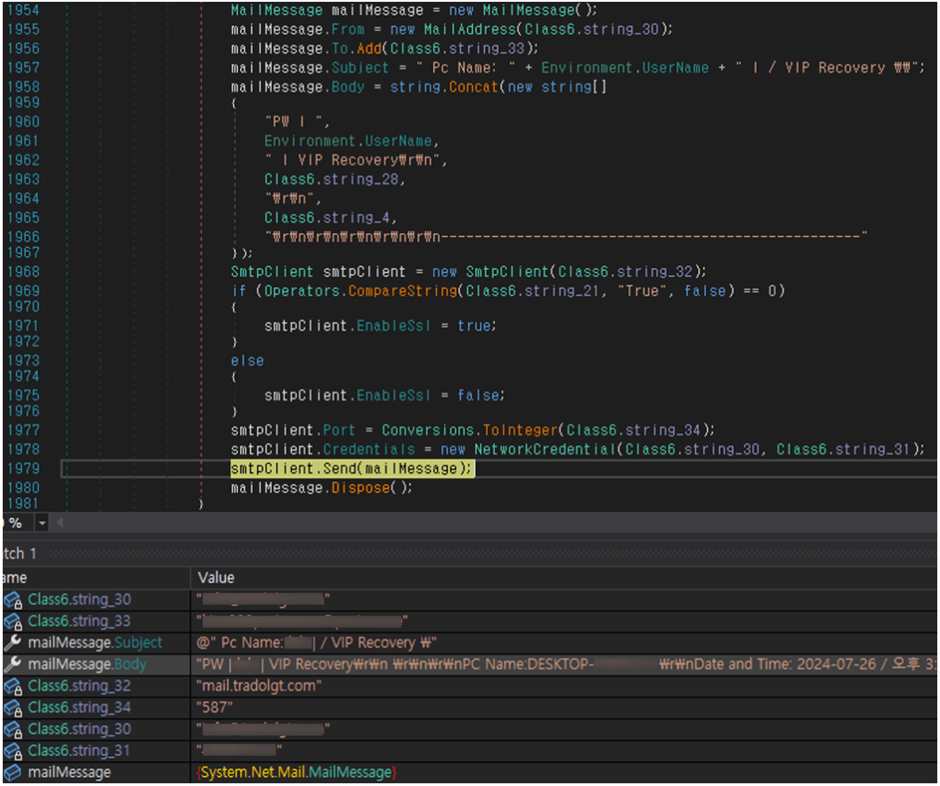Select the Class6.string_31 watch name
Screen dimensions: 940x786
pyautogui.click(x=79, y=751)
